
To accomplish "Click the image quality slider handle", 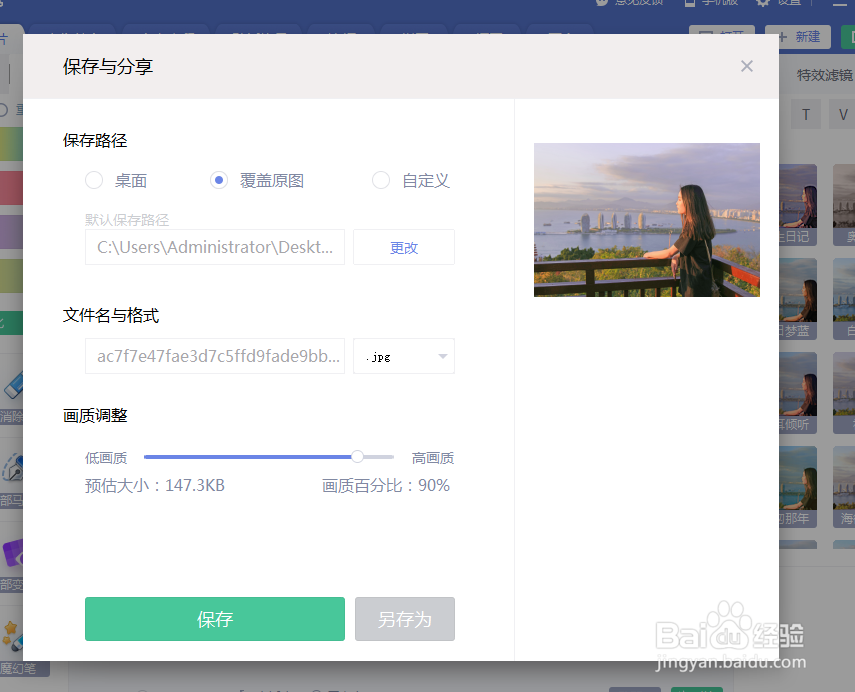I will (x=357, y=456).
